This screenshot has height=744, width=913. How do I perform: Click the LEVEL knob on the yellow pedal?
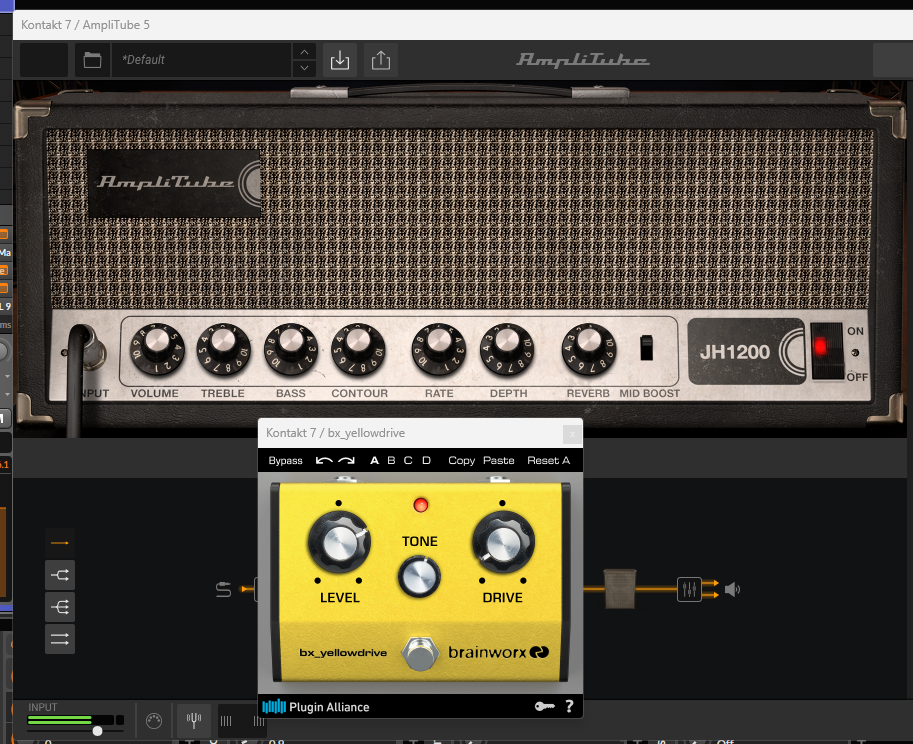(x=339, y=543)
